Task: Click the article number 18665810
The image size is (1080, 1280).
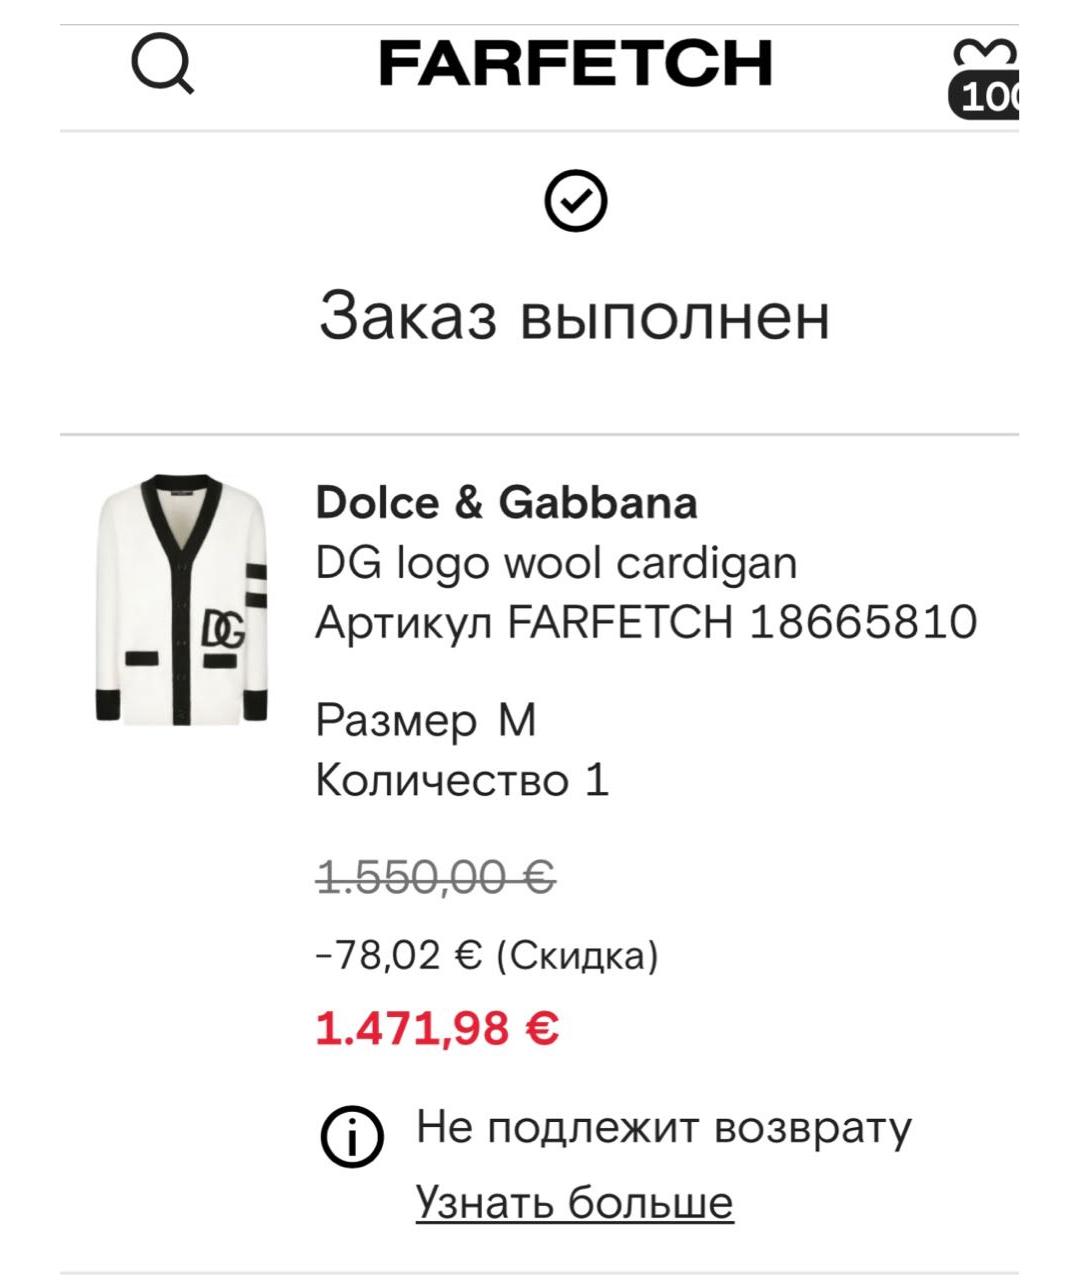Action: coord(862,622)
